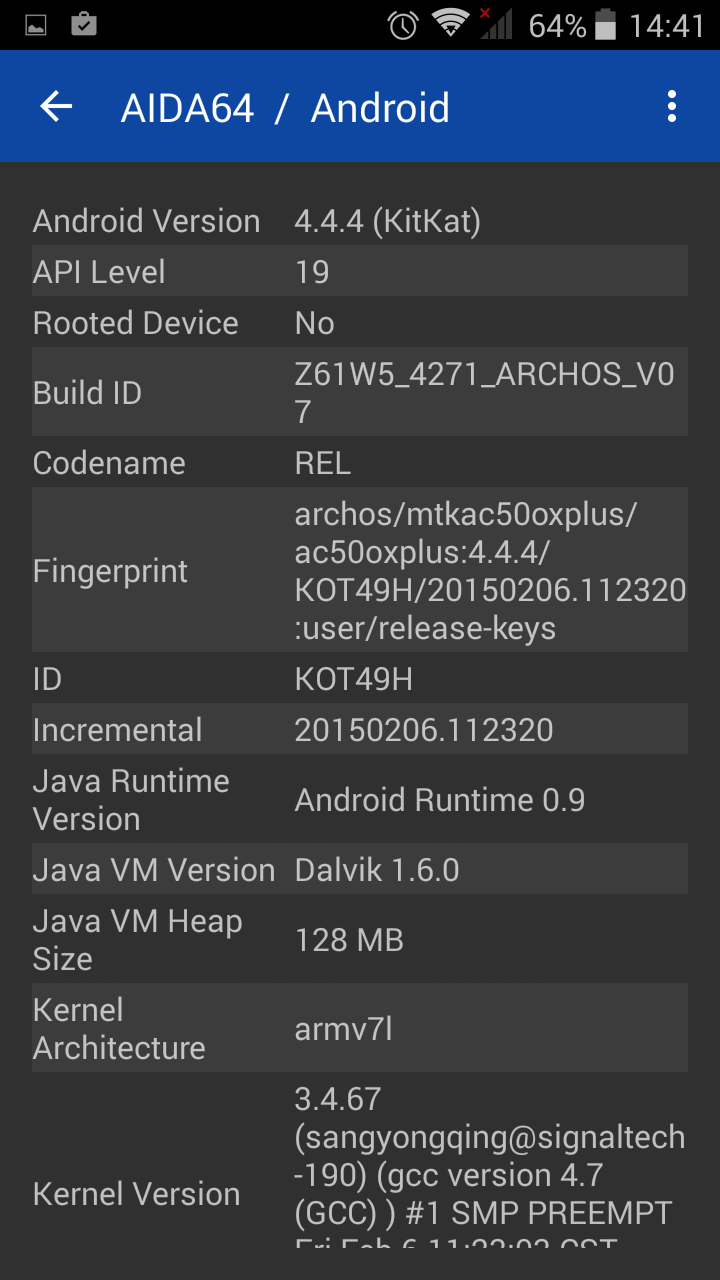
Task: Select the Rooted Device row
Action: coord(360,323)
